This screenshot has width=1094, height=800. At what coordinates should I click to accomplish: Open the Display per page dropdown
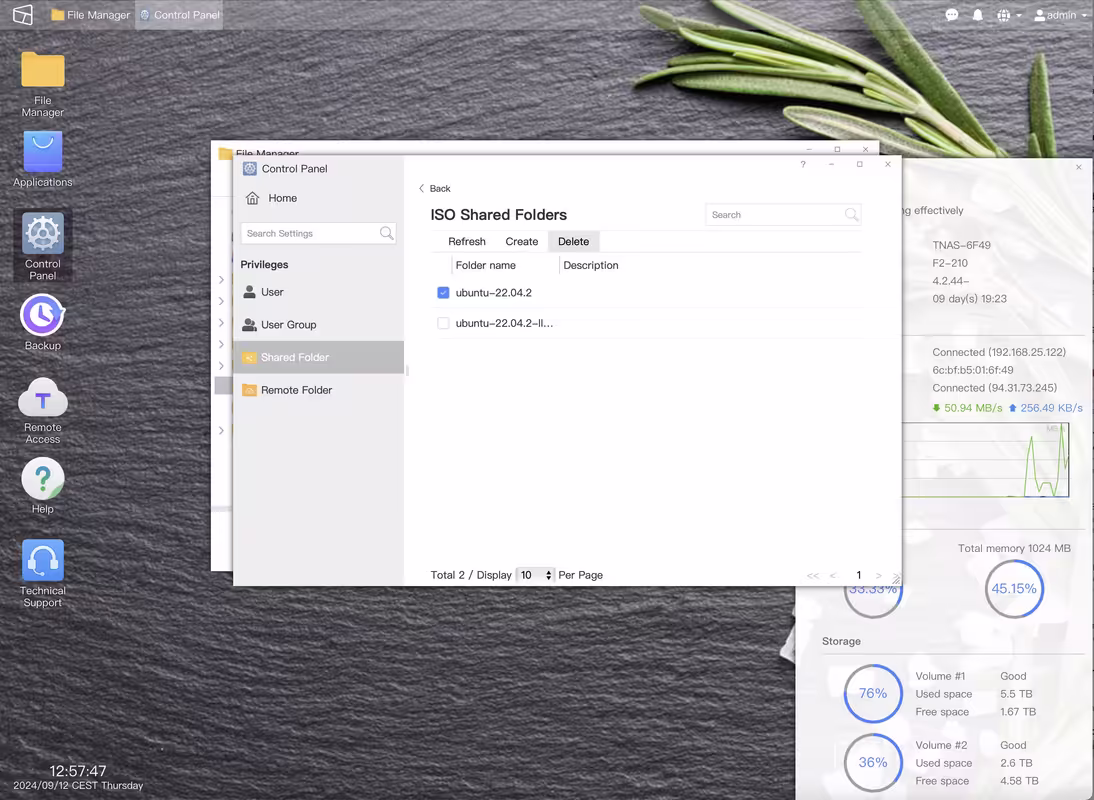pos(535,575)
